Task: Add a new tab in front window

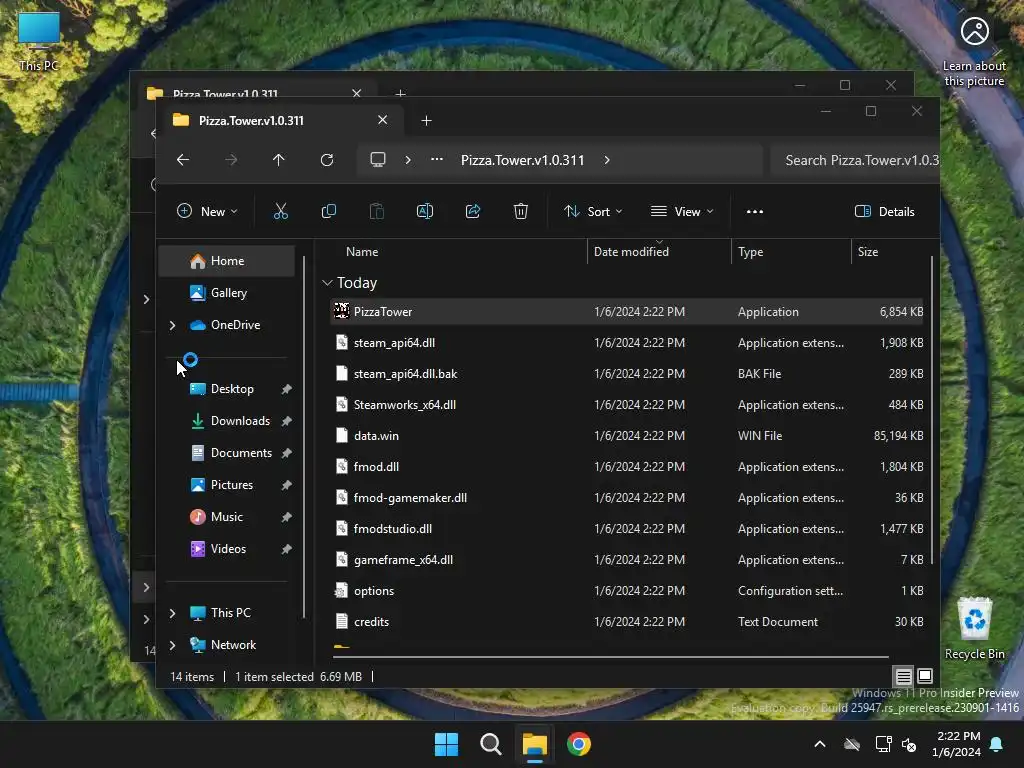Action: click(426, 121)
